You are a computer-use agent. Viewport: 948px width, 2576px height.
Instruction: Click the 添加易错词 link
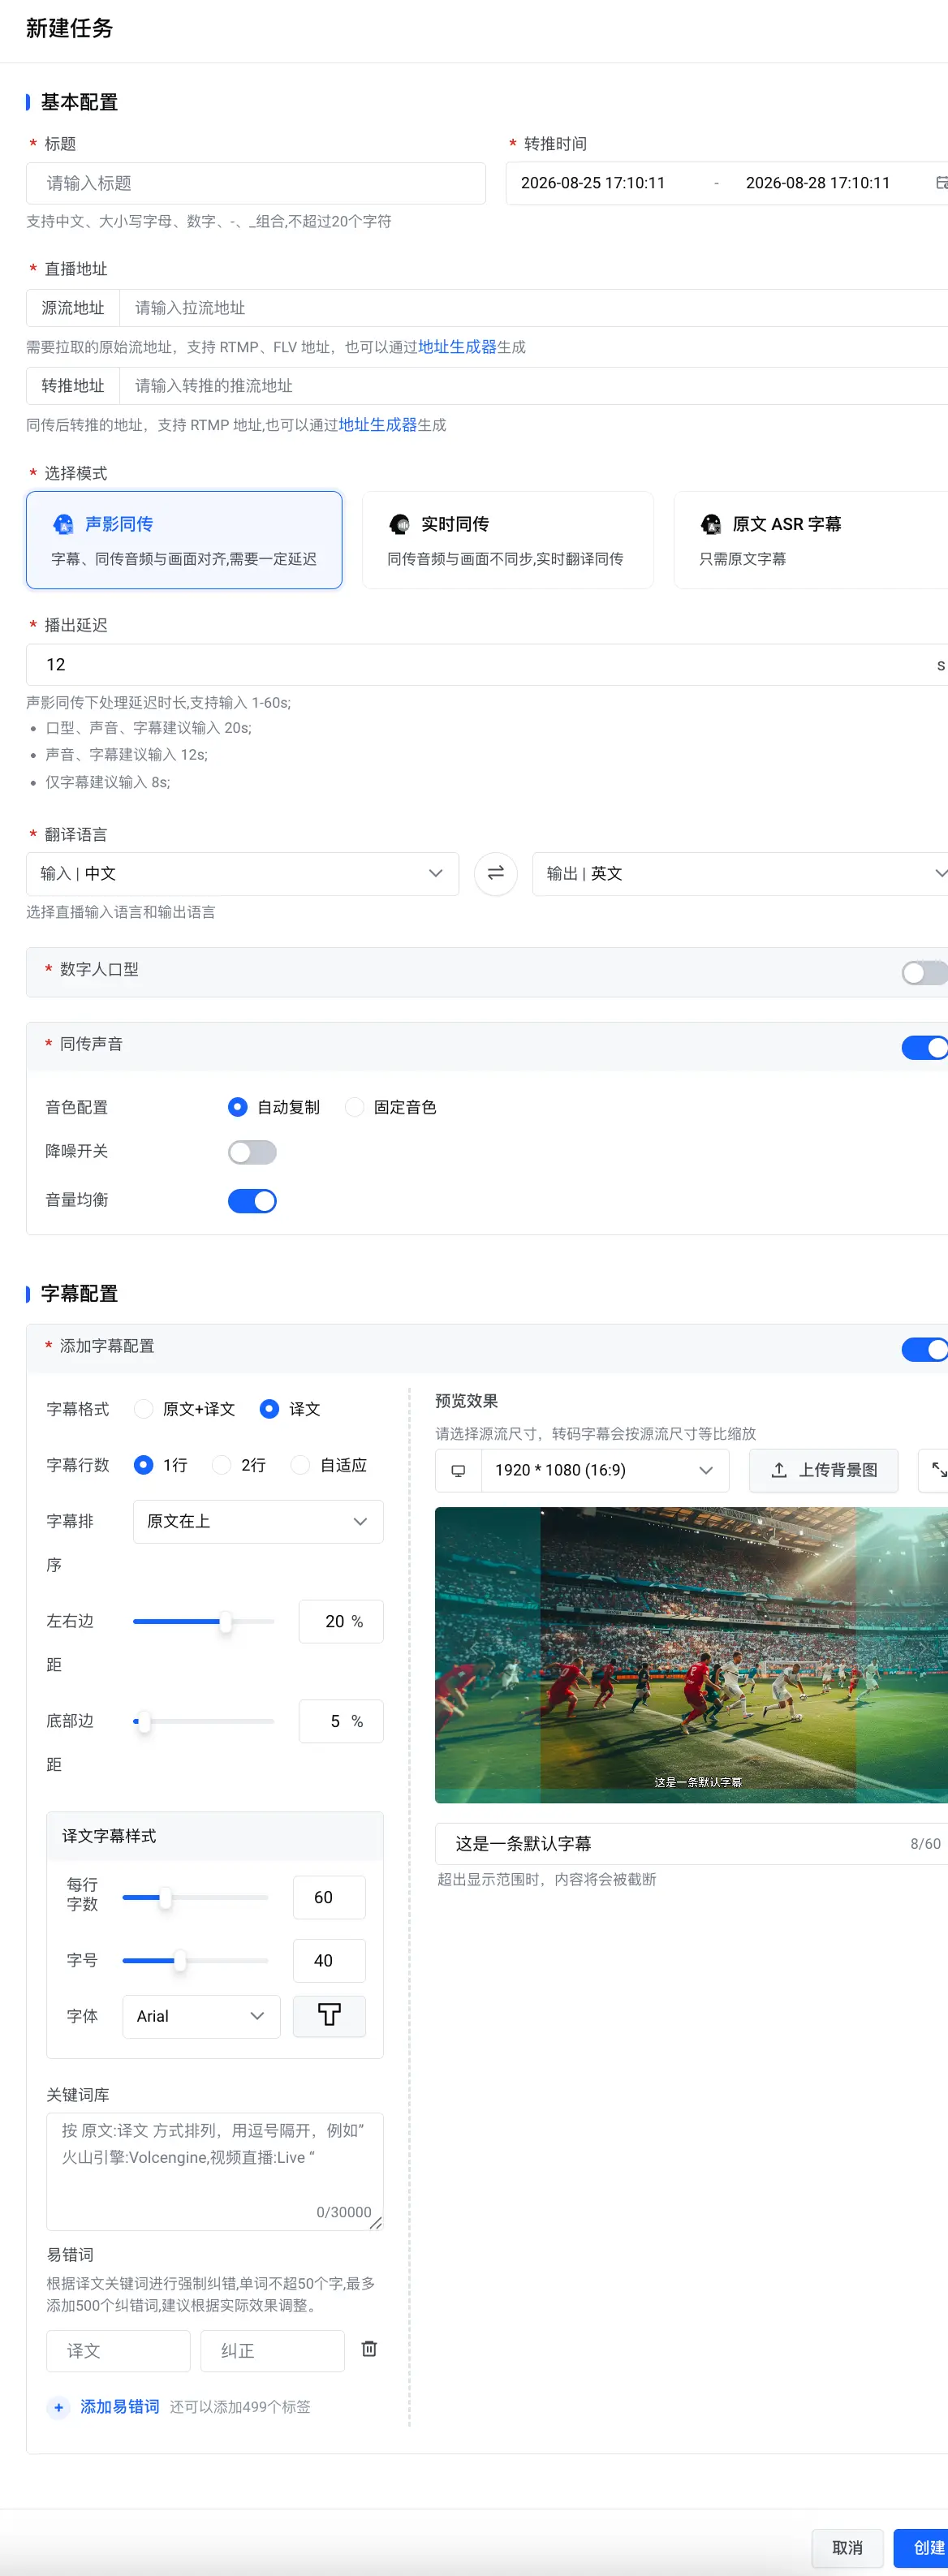click(x=120, y=2407)
